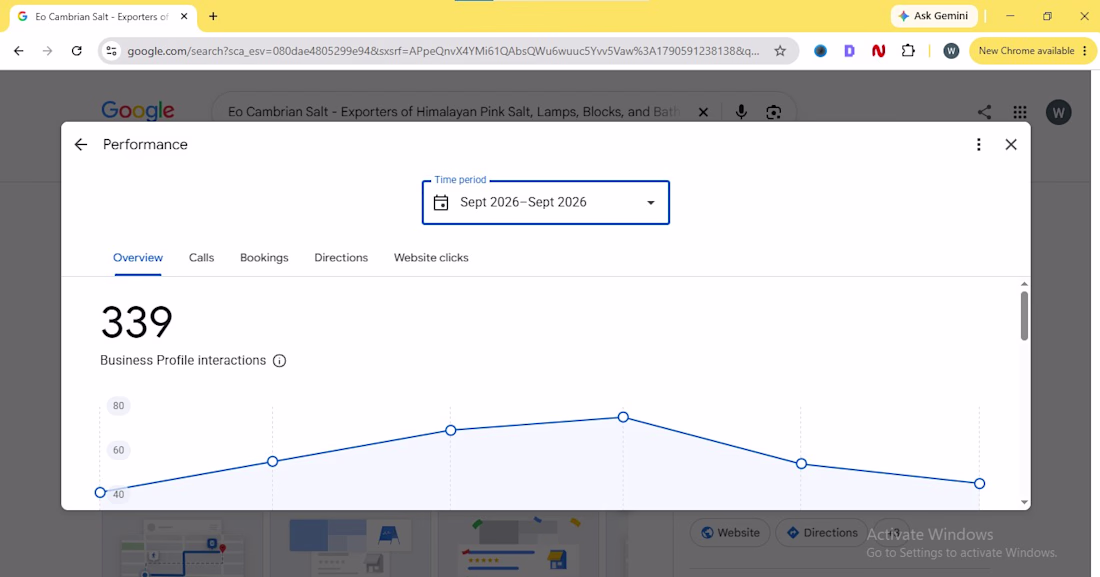This screenshot has width=1100, height=577.
Task: Start voice search with the microphone
Action: click(x=741, y=112)
